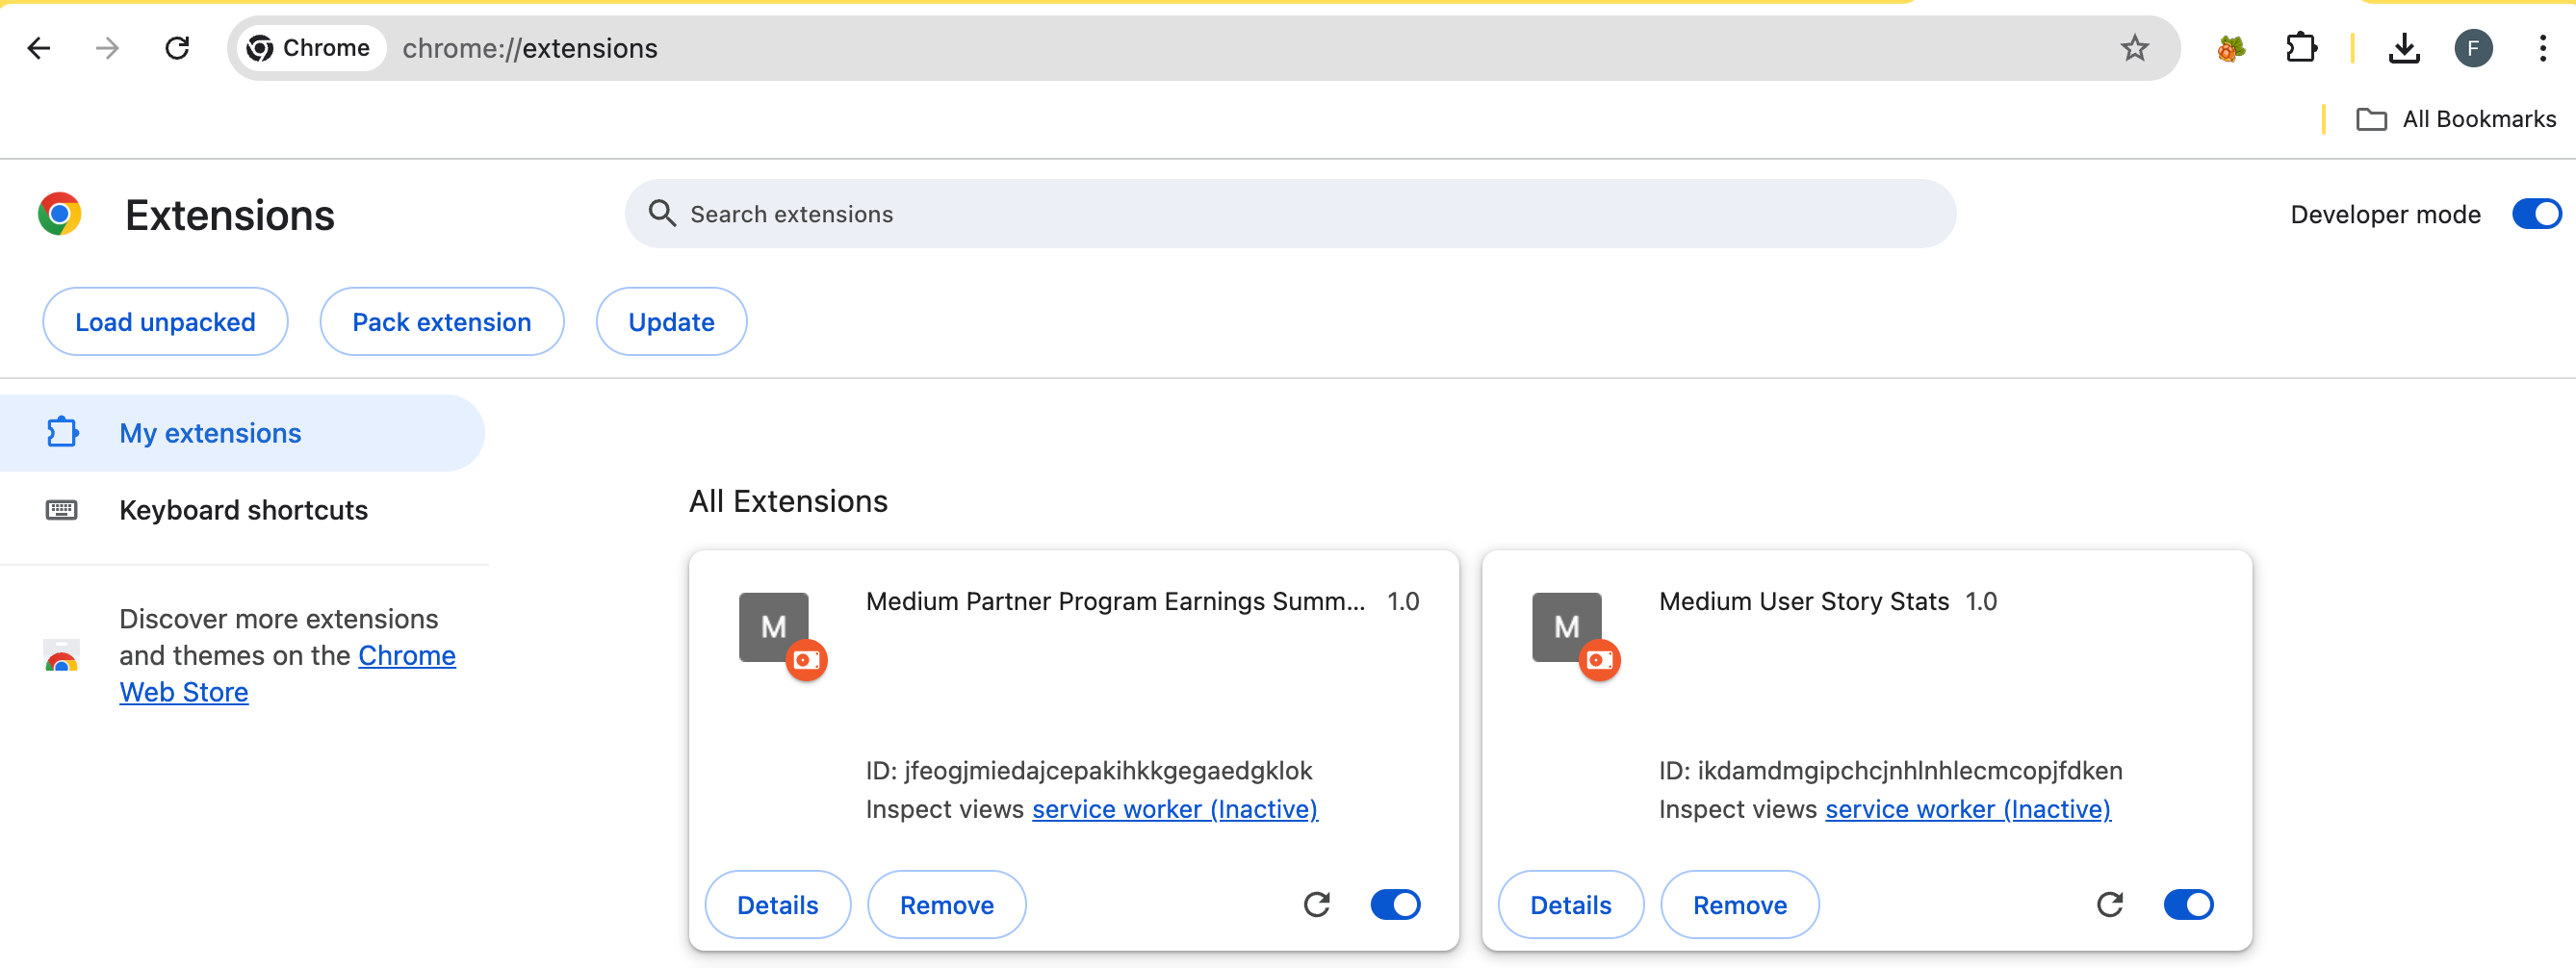Reload the page with the refresh icon
2576x968 pixels.
[177, 48]
